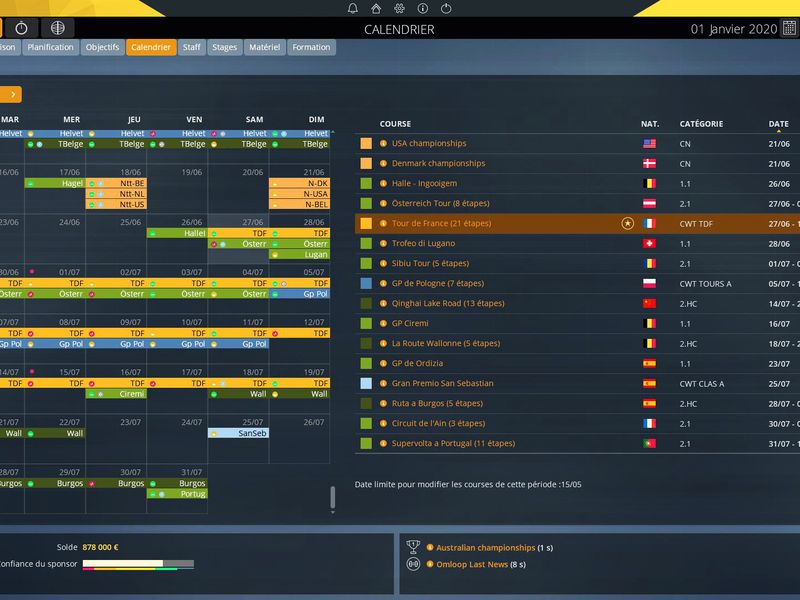Viewport: 800px width, 600px height.
Task: Open Österreich Tour (8 étapes) race
Action: tap(440, 204)
